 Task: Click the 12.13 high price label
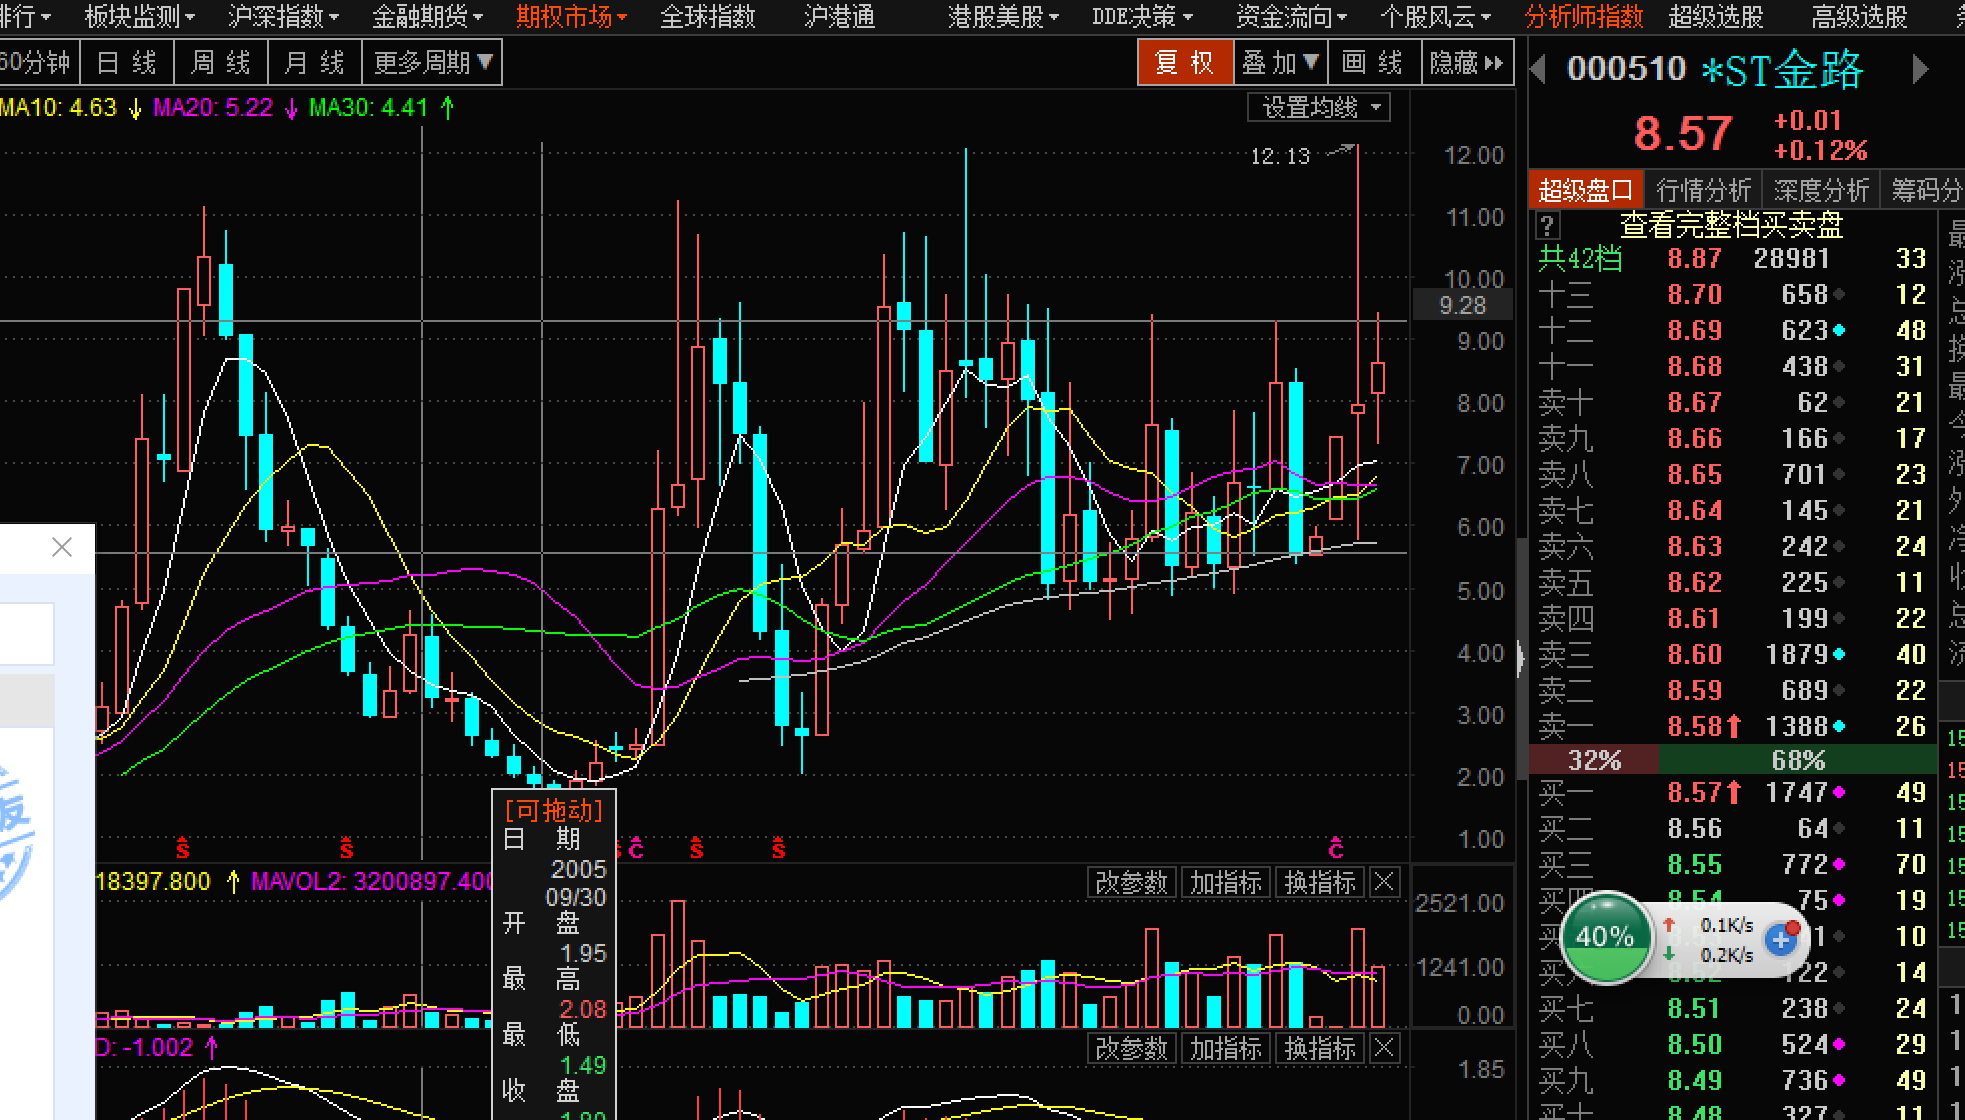(x=1280, y=156)
